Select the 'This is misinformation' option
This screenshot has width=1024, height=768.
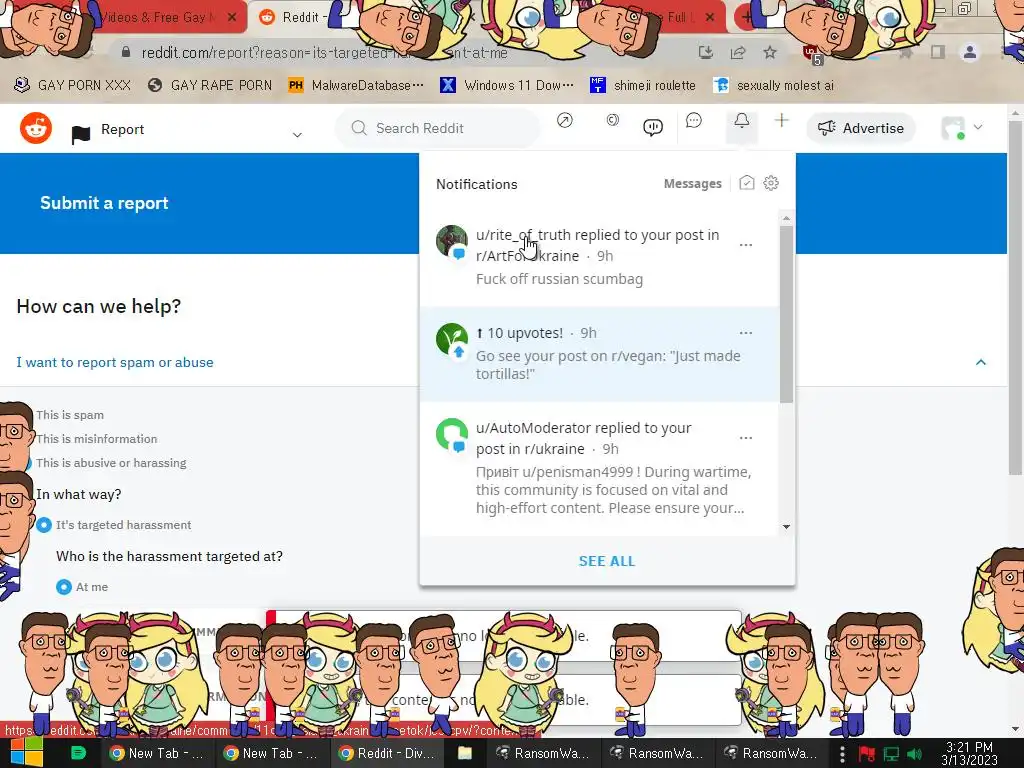coord(96,439)
